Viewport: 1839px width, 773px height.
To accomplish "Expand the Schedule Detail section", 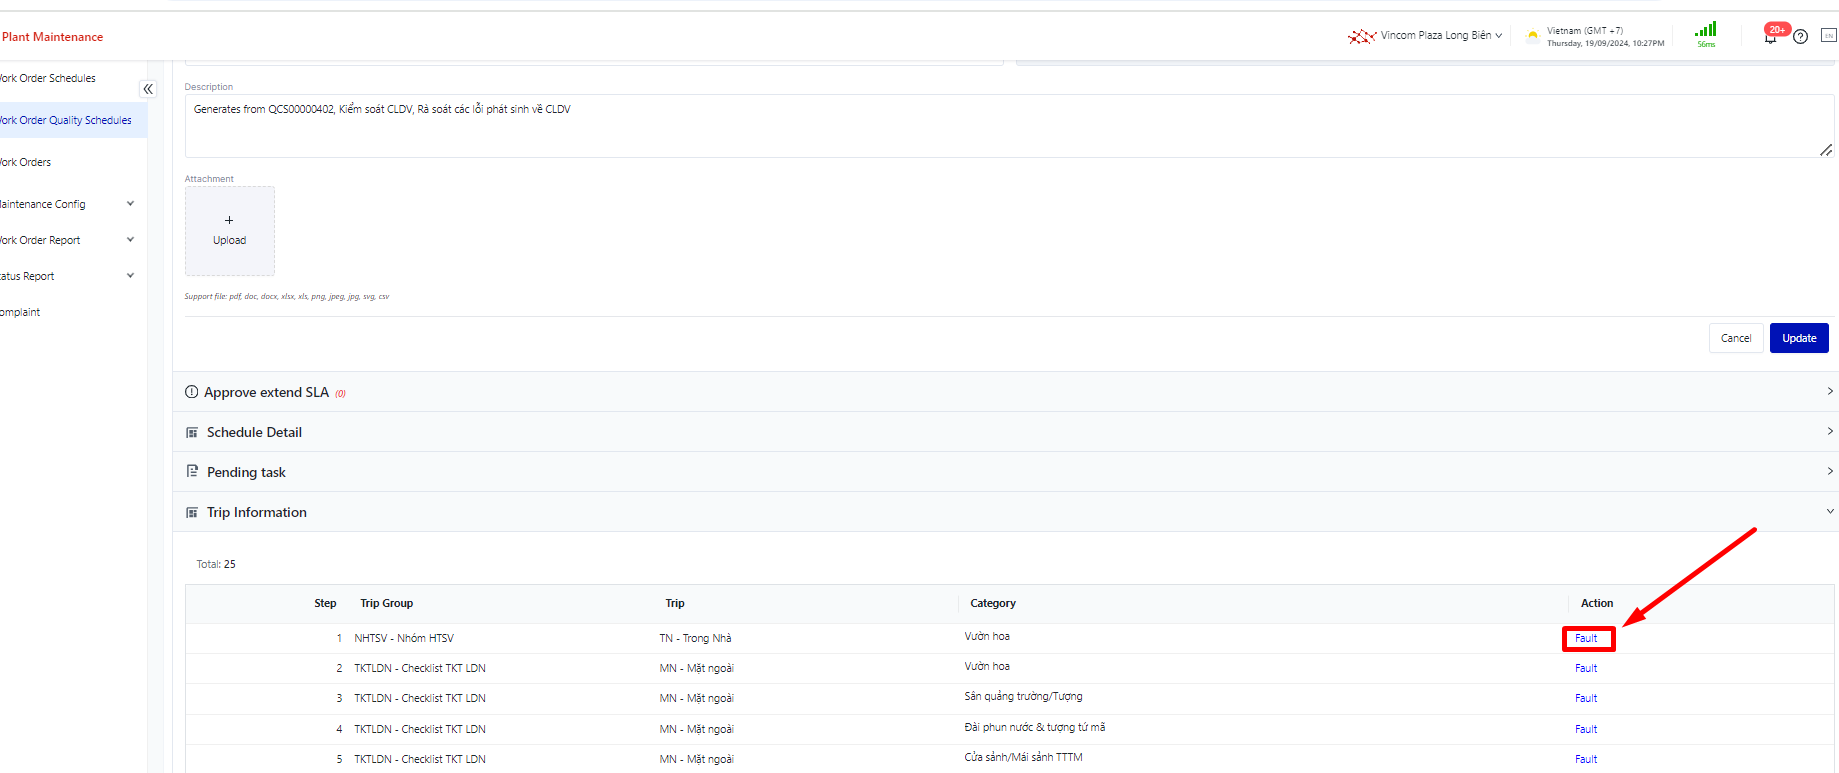I will point(1004,432).
